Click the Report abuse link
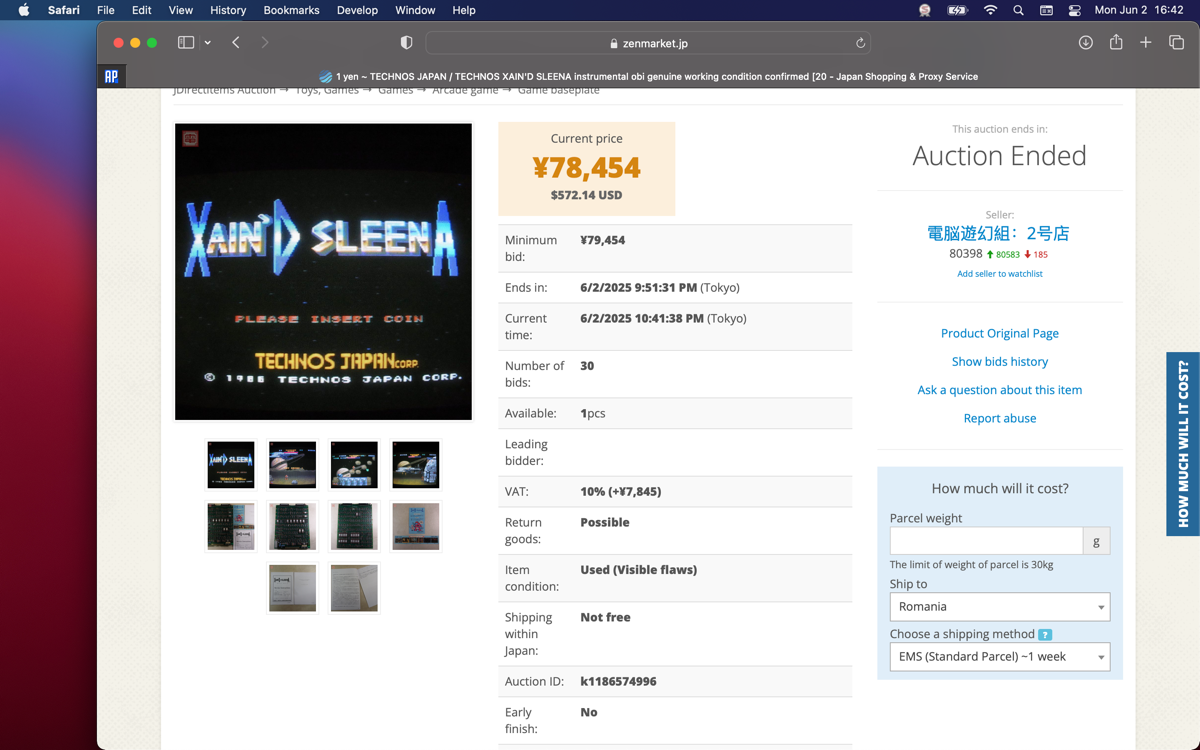Viewport: 1200px width, 750px height. [1000, 418]
